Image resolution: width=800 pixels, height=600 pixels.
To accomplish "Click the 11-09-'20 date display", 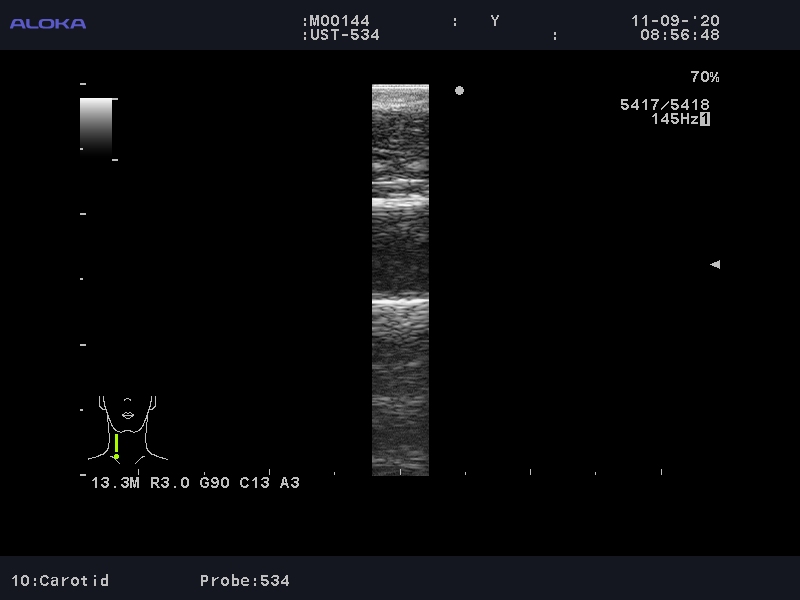I will [675, 21].
